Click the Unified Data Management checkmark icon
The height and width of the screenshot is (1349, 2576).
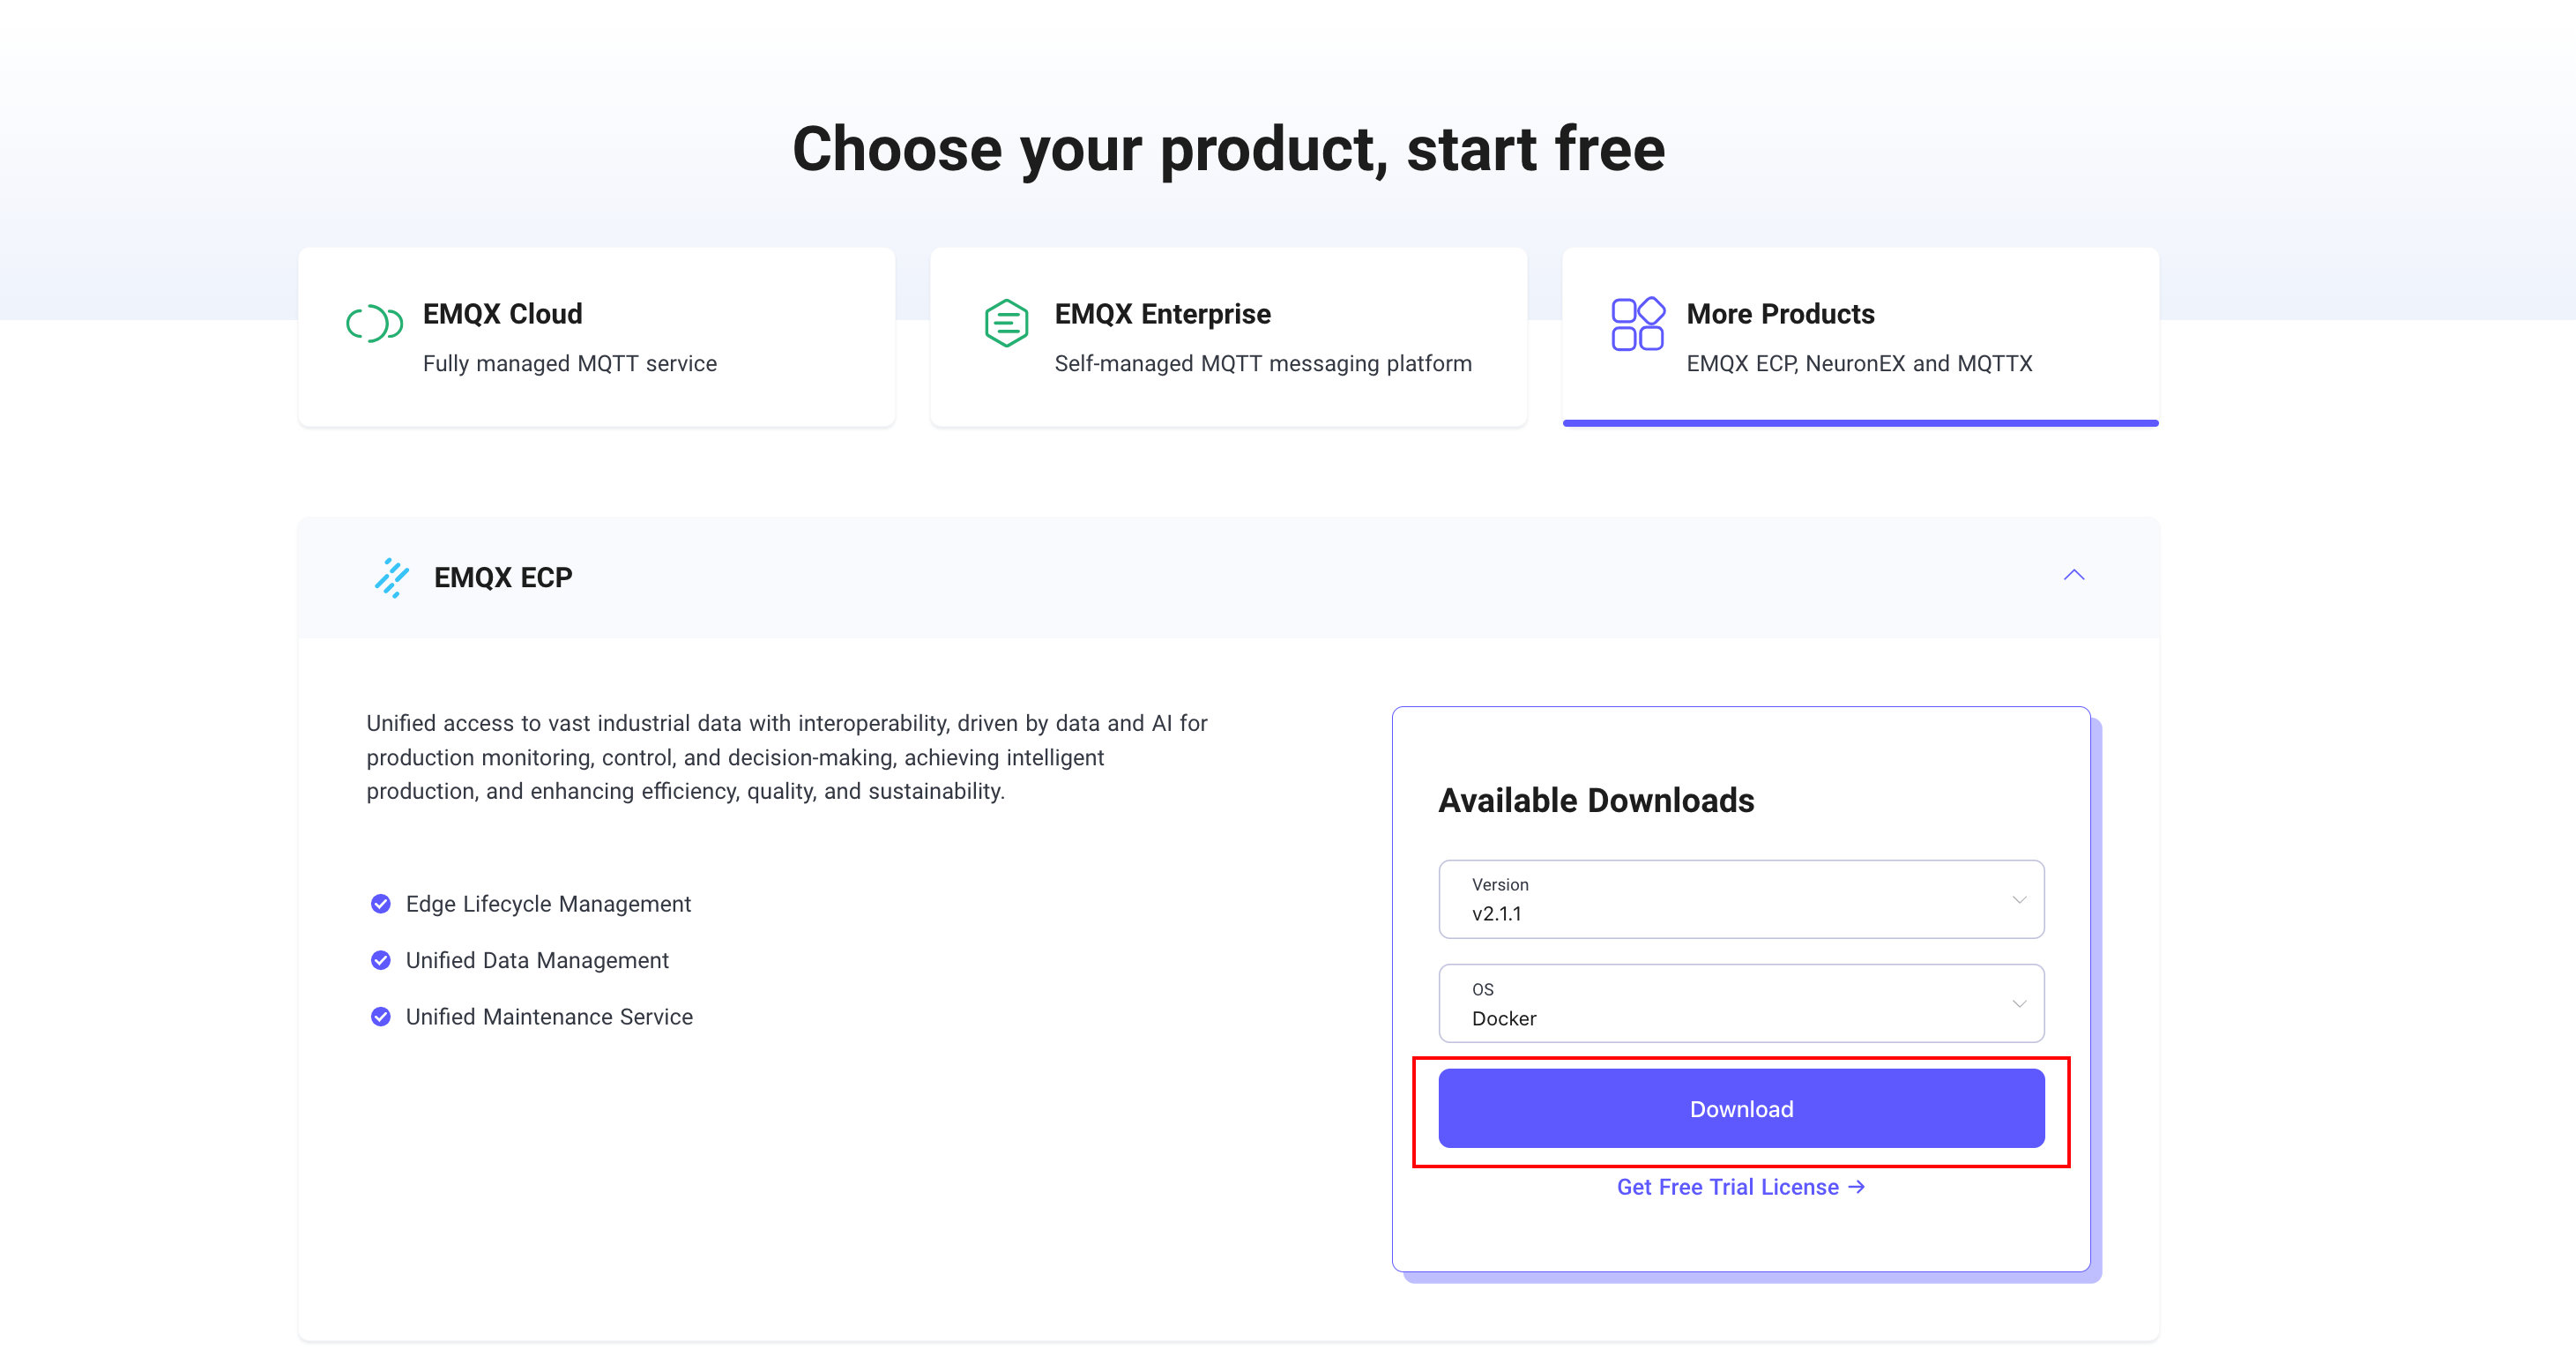tap(381, 960)
